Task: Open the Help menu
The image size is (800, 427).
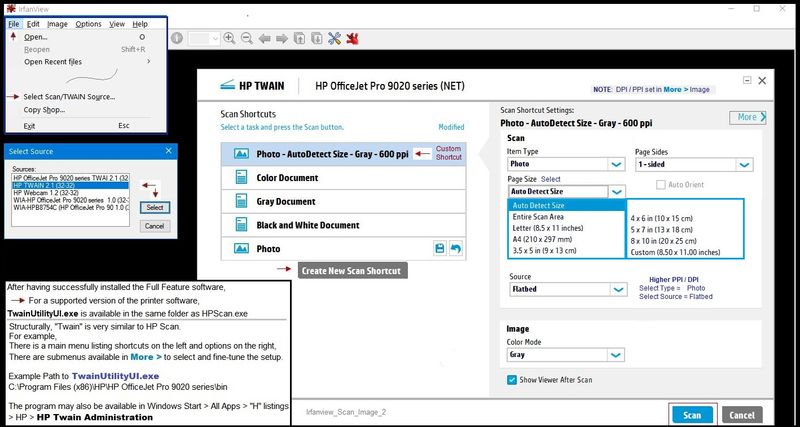Action: pos(140,24)
